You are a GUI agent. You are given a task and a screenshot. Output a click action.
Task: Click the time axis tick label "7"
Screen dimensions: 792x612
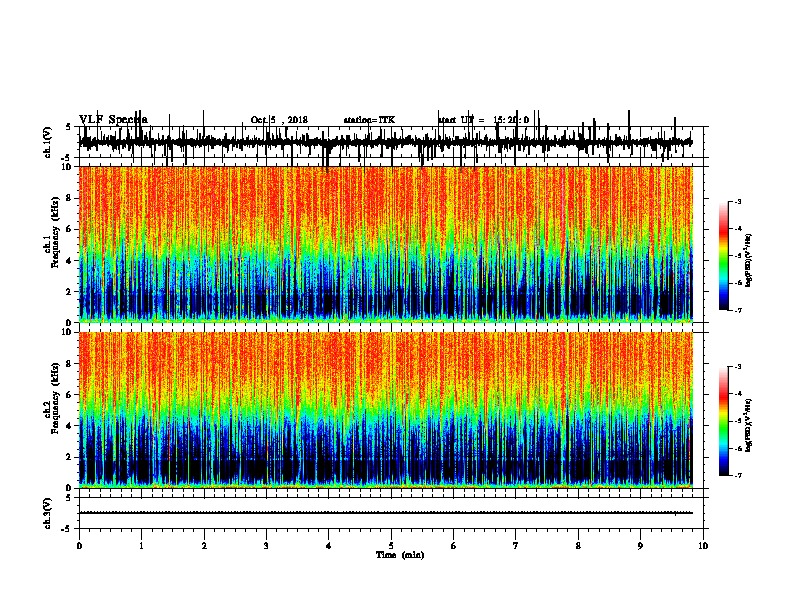point(516,546)
